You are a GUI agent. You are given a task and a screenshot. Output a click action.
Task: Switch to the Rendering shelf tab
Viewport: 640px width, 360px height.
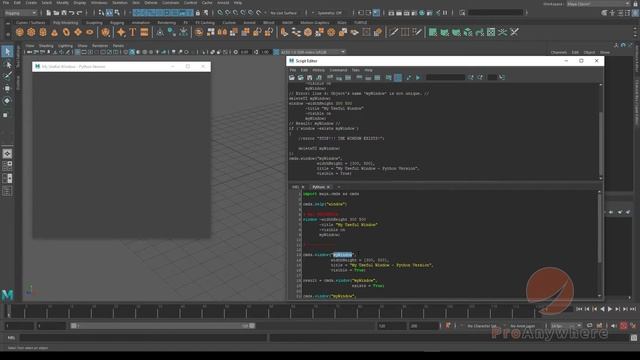click(167, 23)
